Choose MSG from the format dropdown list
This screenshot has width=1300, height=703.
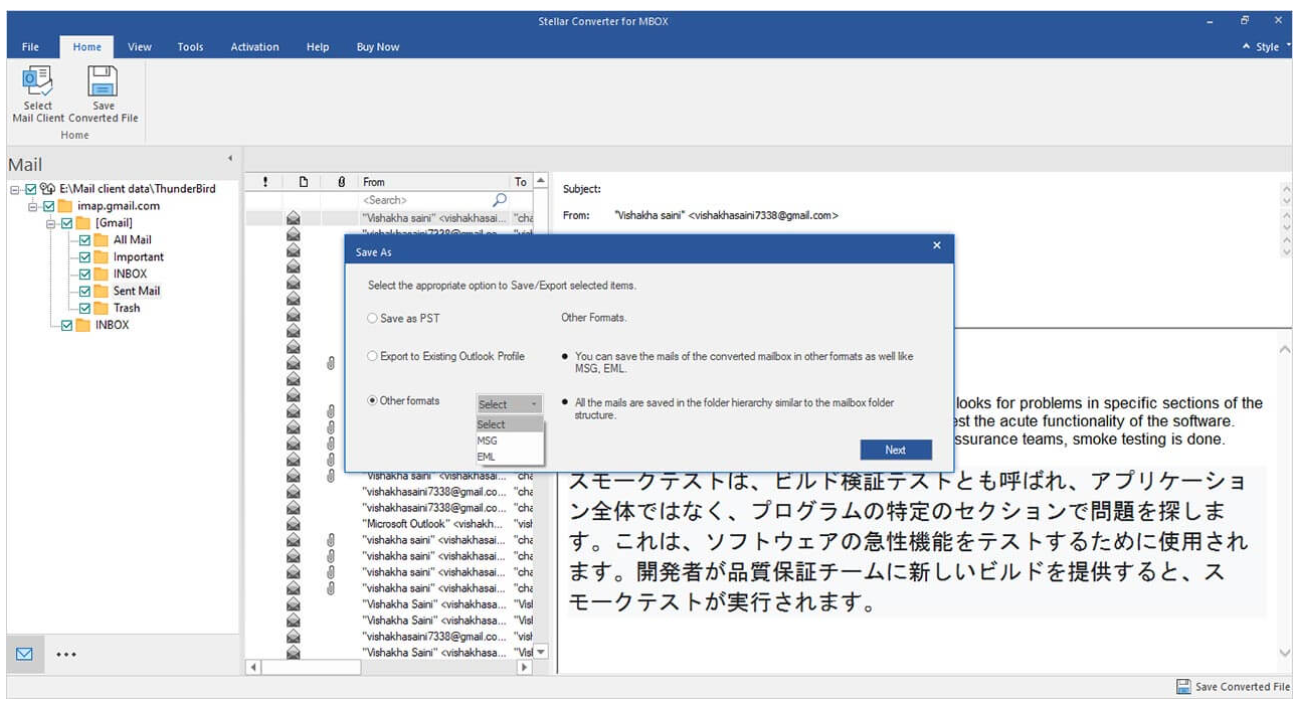click(510, 440)
